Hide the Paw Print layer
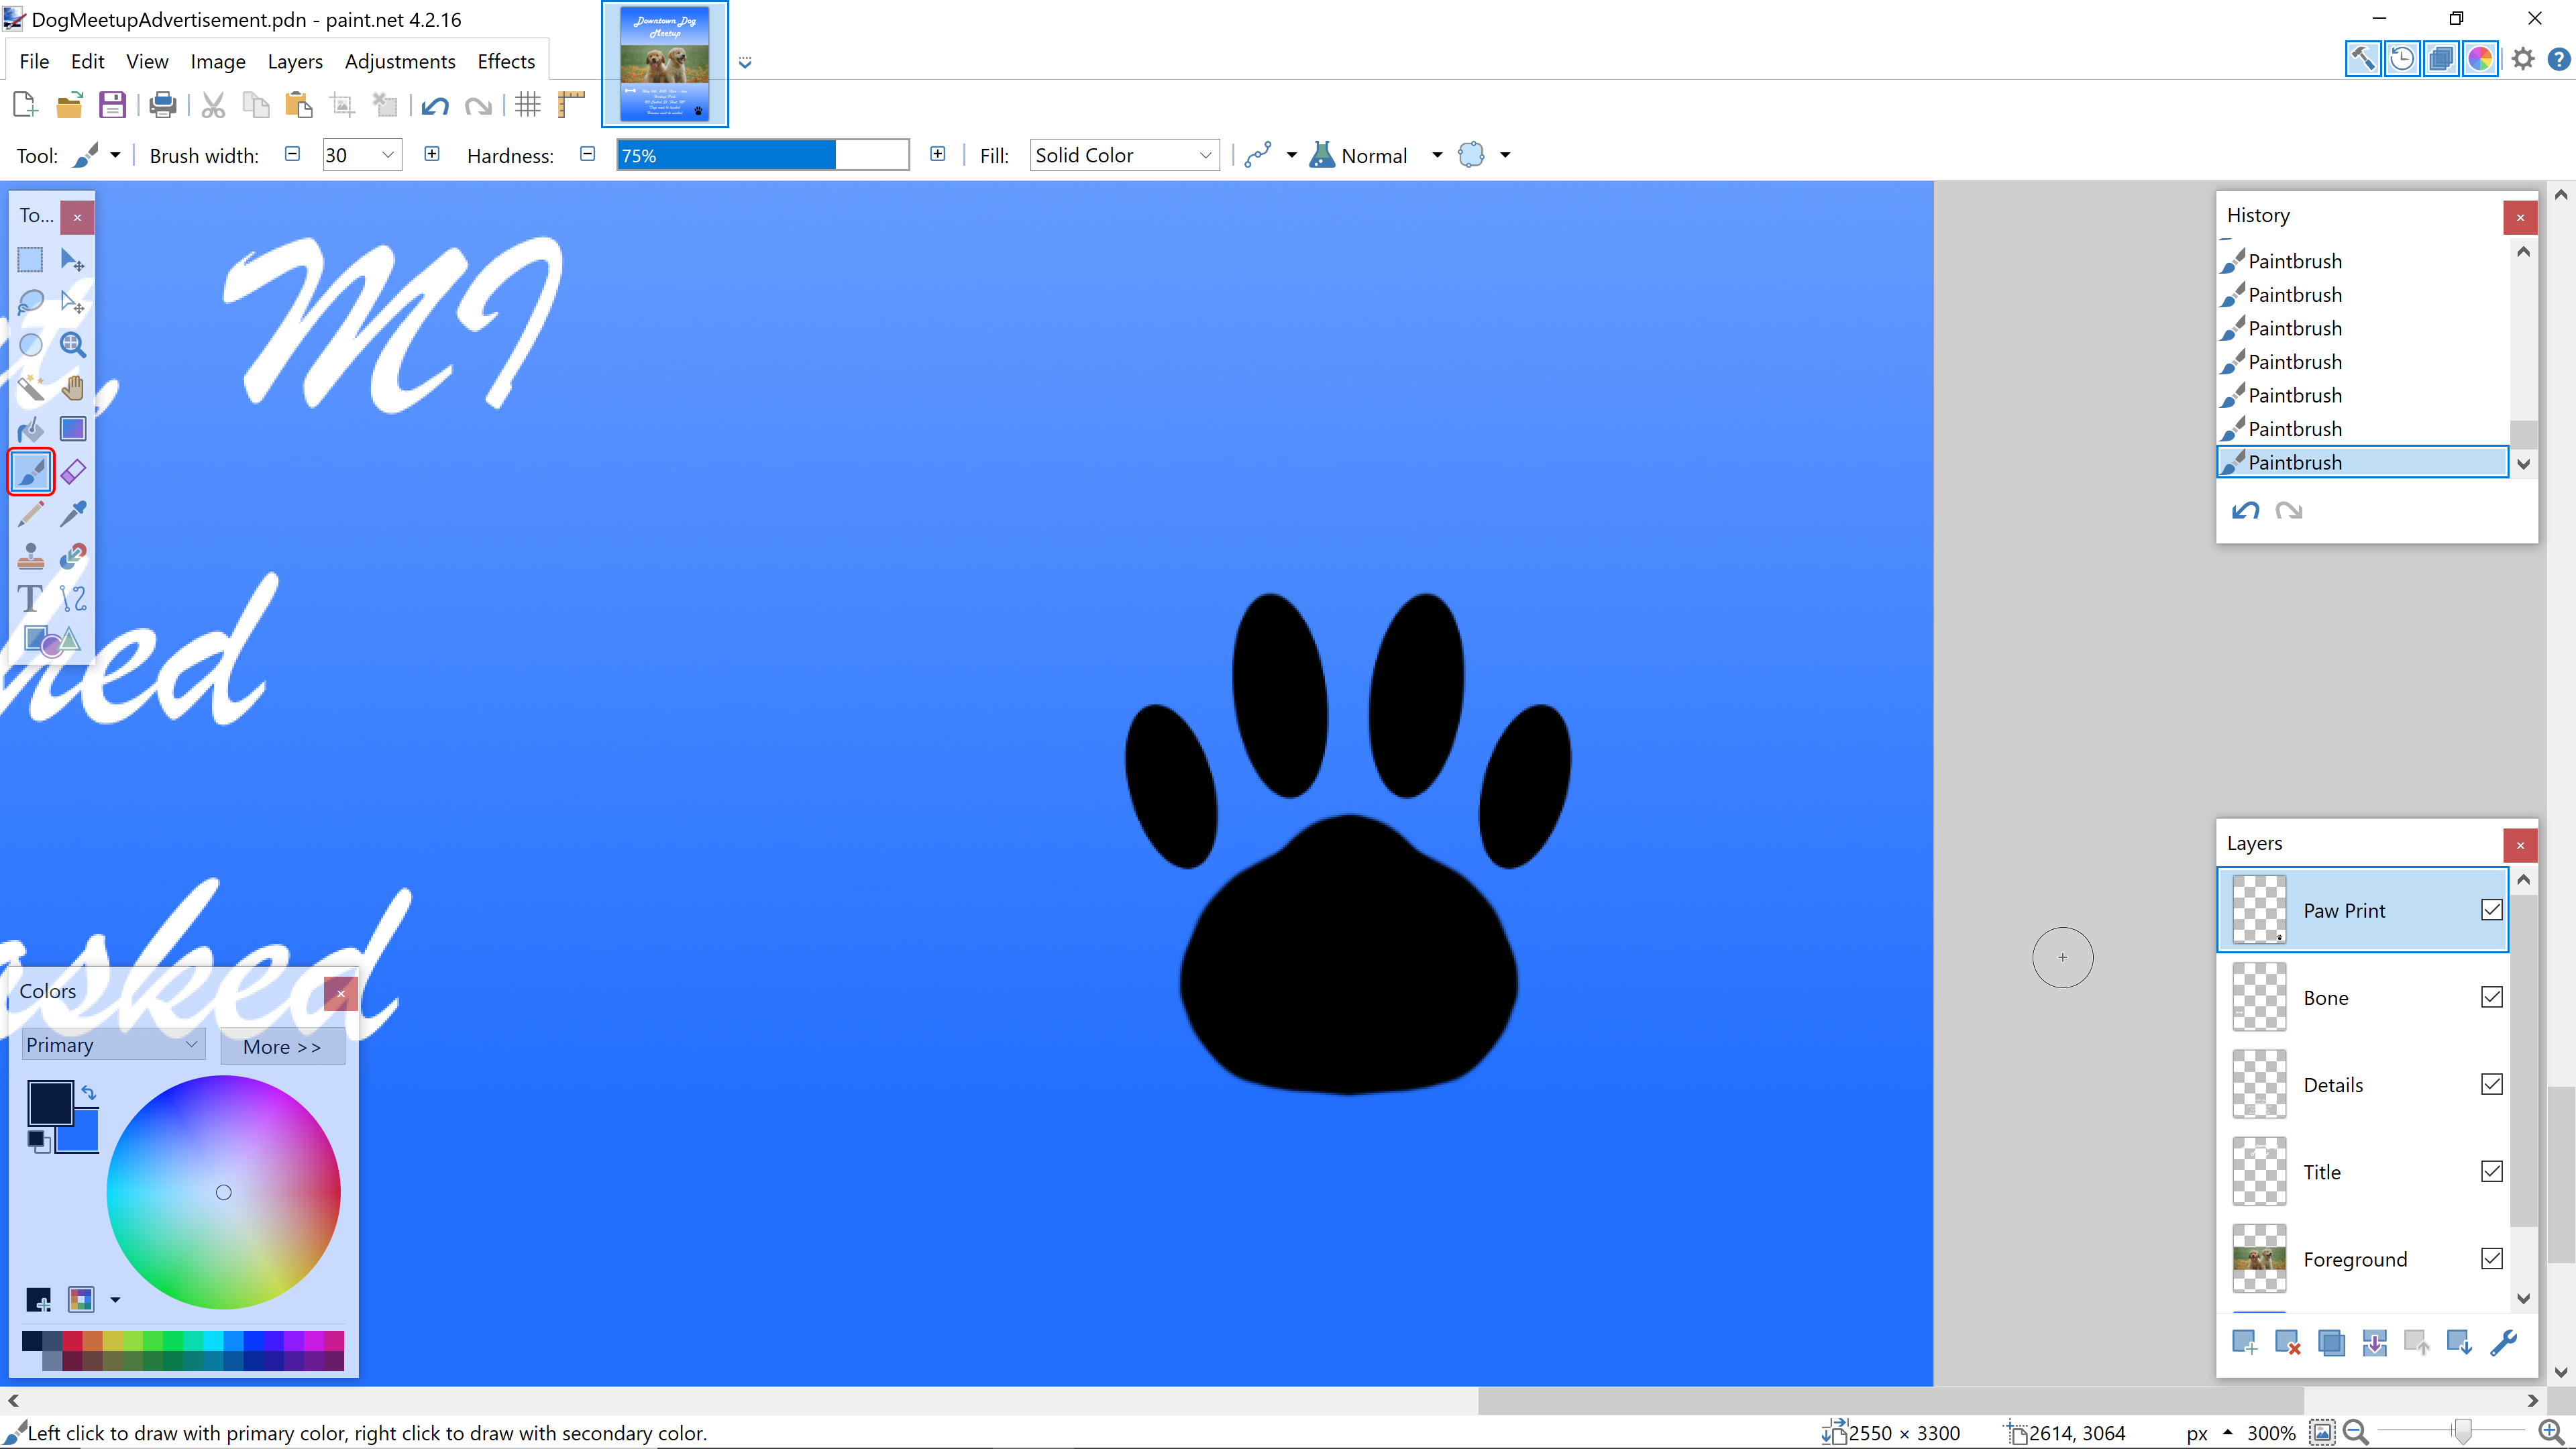 (2491, 910)
